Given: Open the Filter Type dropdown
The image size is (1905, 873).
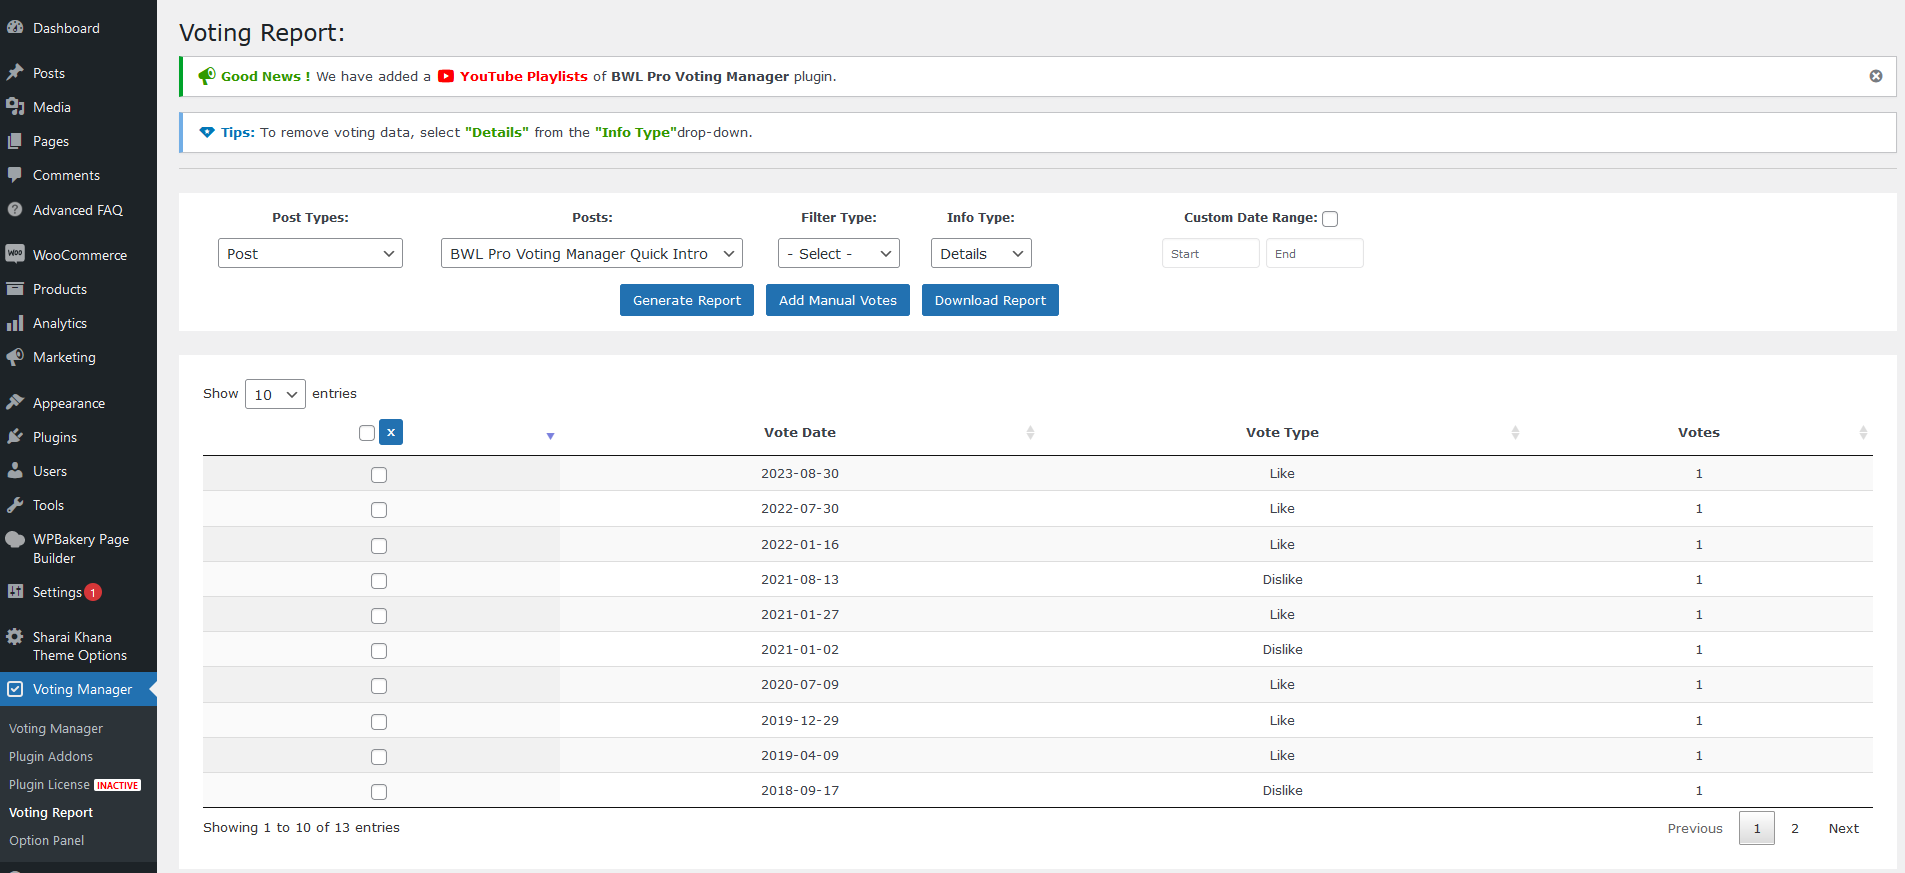Looking at the screenshot, I should tap(839, 253).
